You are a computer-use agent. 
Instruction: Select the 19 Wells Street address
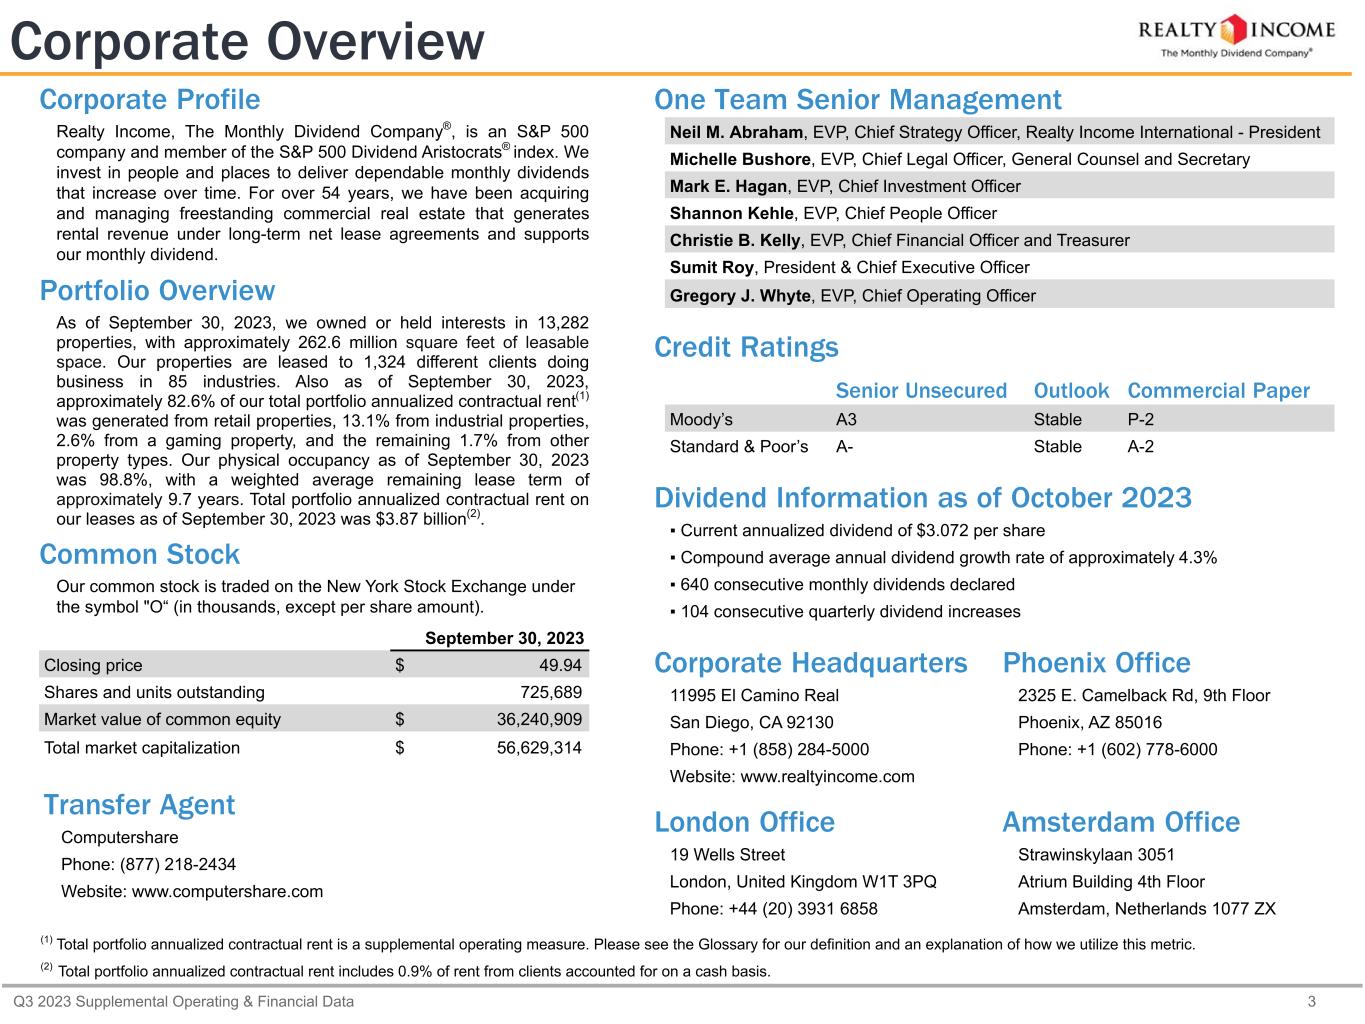click(727, 855)
